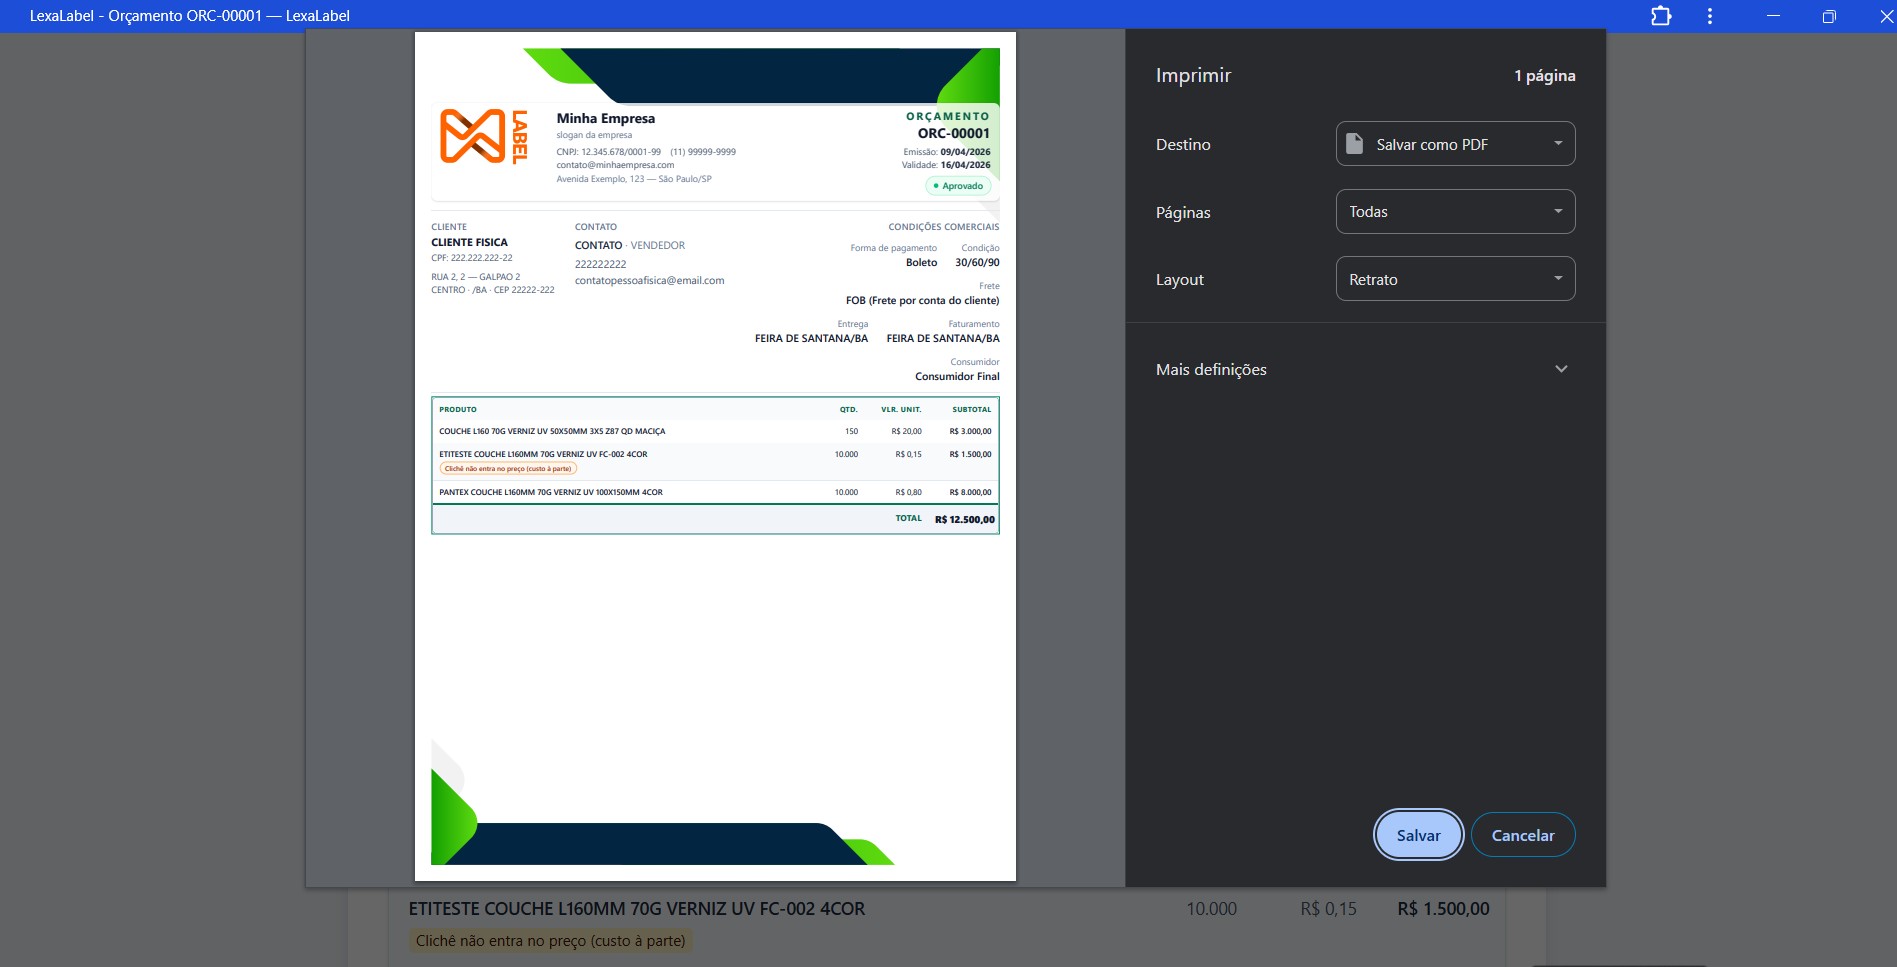The width and height of the screenshot is (1897, 967).
Task: Click the background R$ 1.500,00 subtotal
Action: 1443,909
